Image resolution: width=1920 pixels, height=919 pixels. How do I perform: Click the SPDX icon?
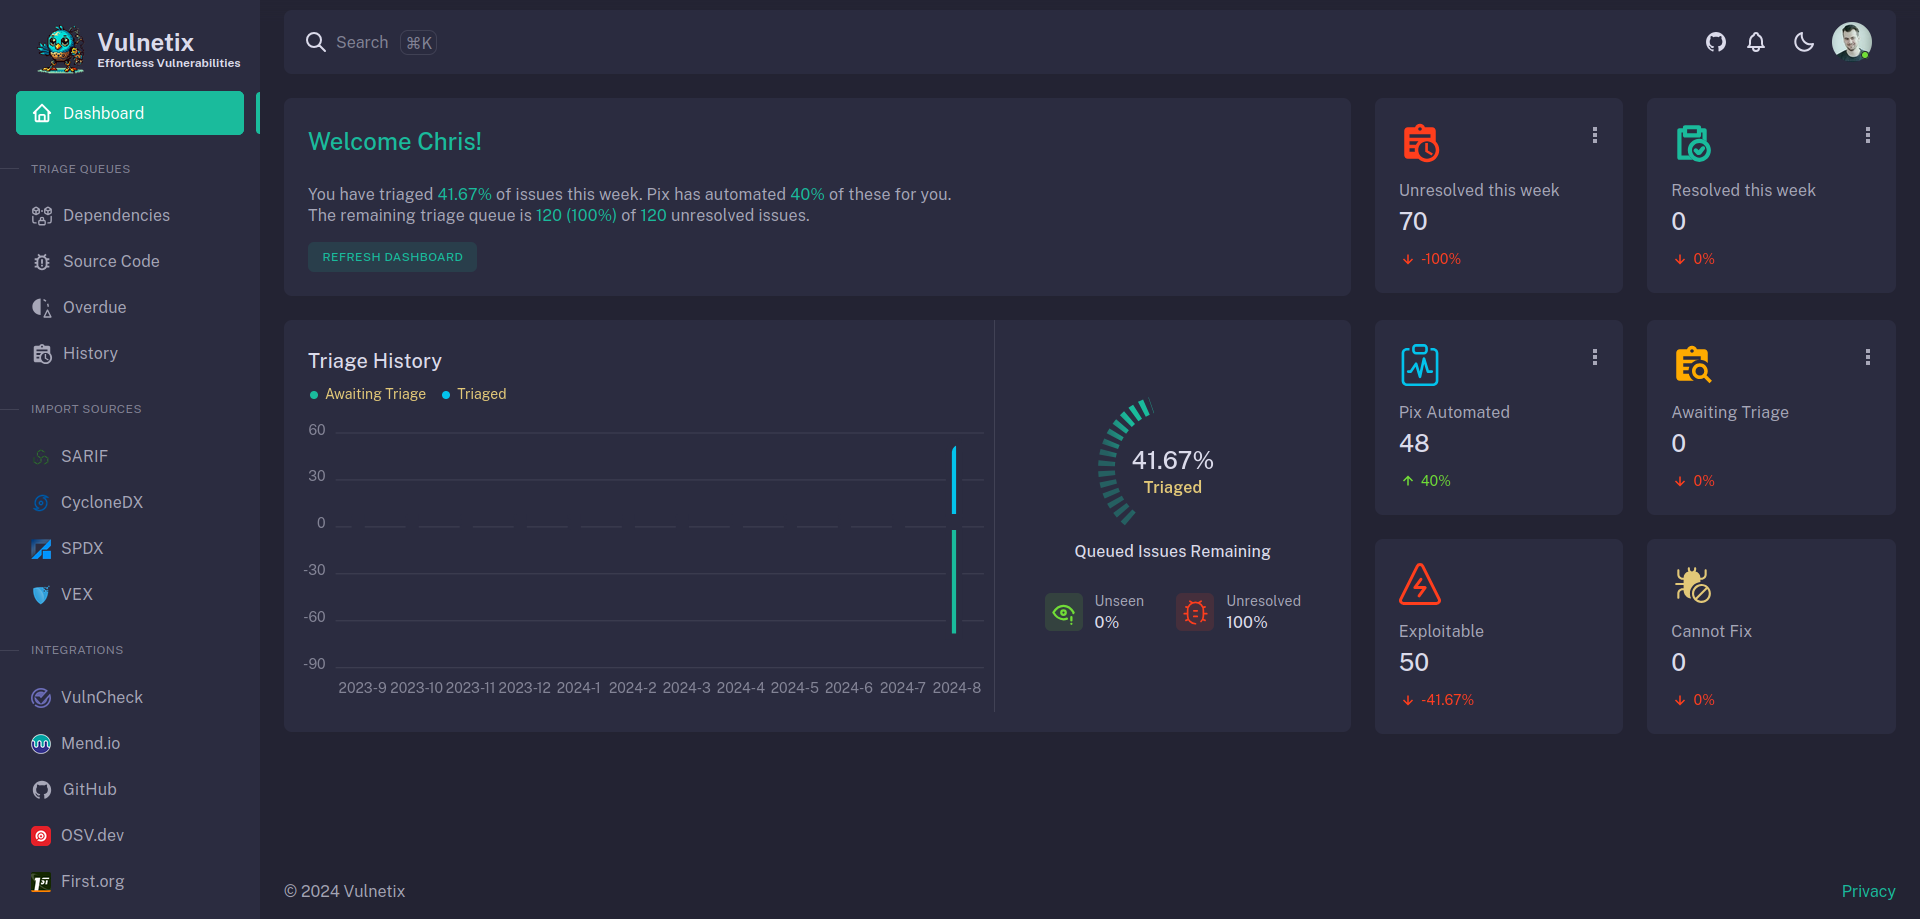[x=41, y=549]
